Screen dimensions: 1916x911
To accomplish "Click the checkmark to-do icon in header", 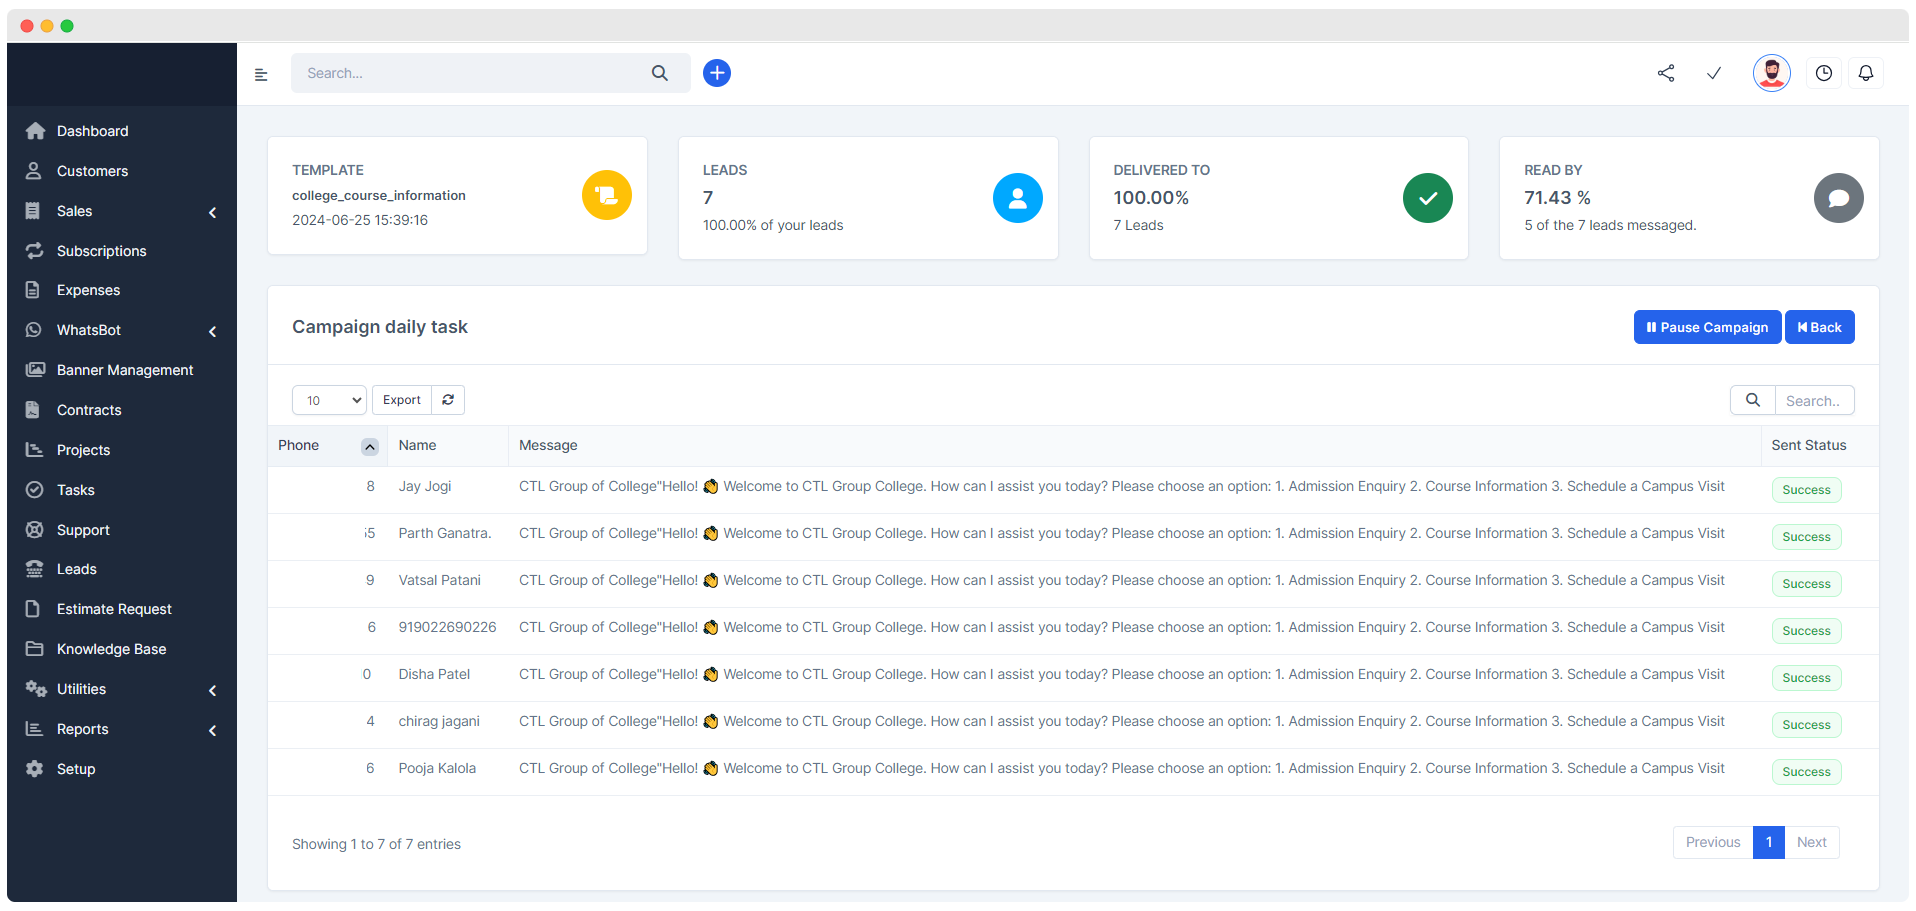I will [x=1713, y=73].
